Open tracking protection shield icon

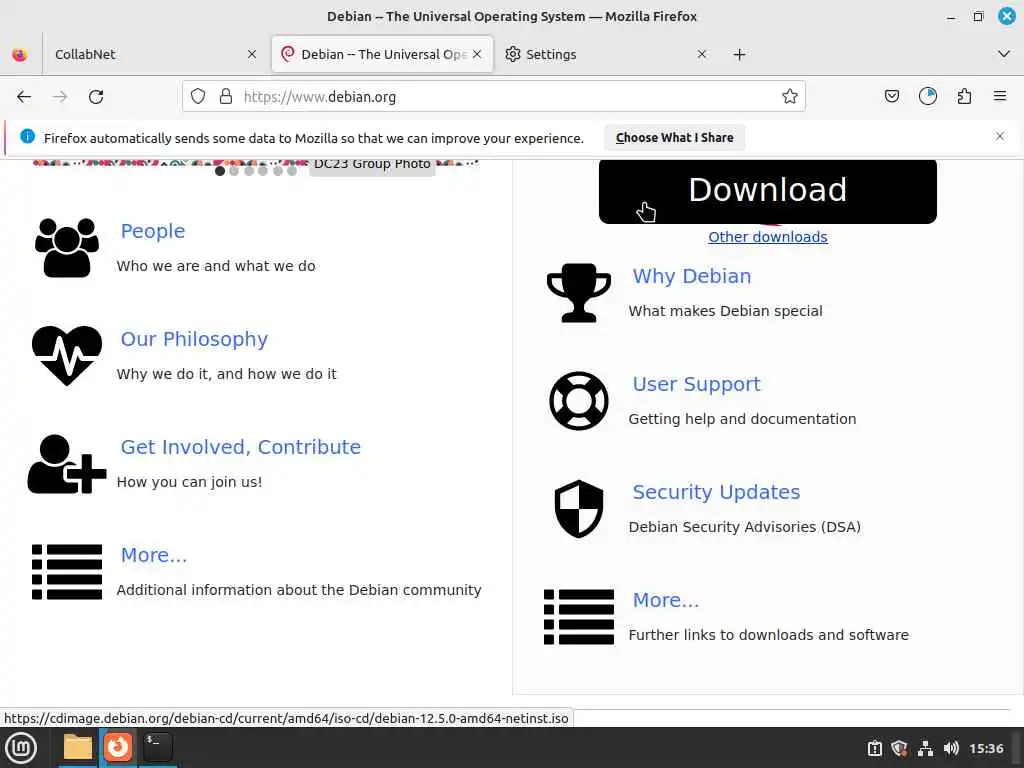(x=198, y=97)
